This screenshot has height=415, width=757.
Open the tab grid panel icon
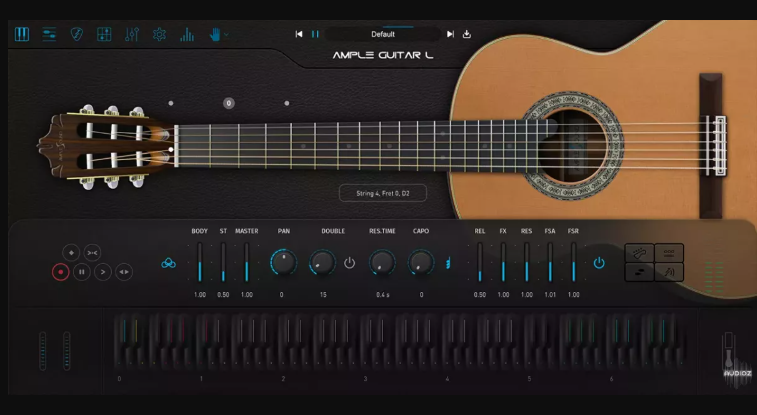104,34
